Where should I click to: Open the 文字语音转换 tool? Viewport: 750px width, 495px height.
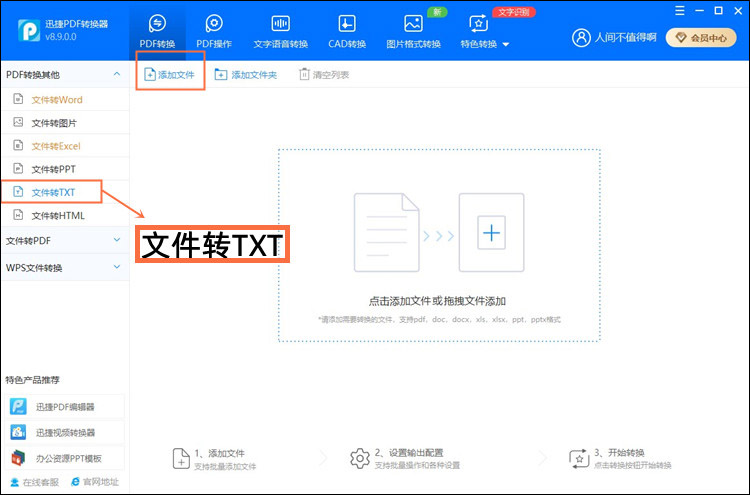(x=281, y=31)
